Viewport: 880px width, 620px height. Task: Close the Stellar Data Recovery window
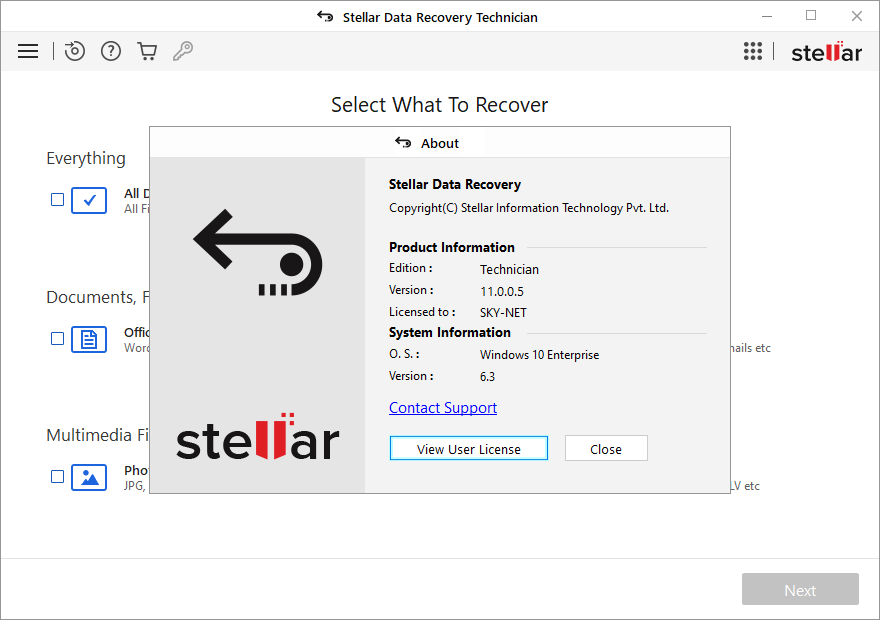(x=856, y=16)
